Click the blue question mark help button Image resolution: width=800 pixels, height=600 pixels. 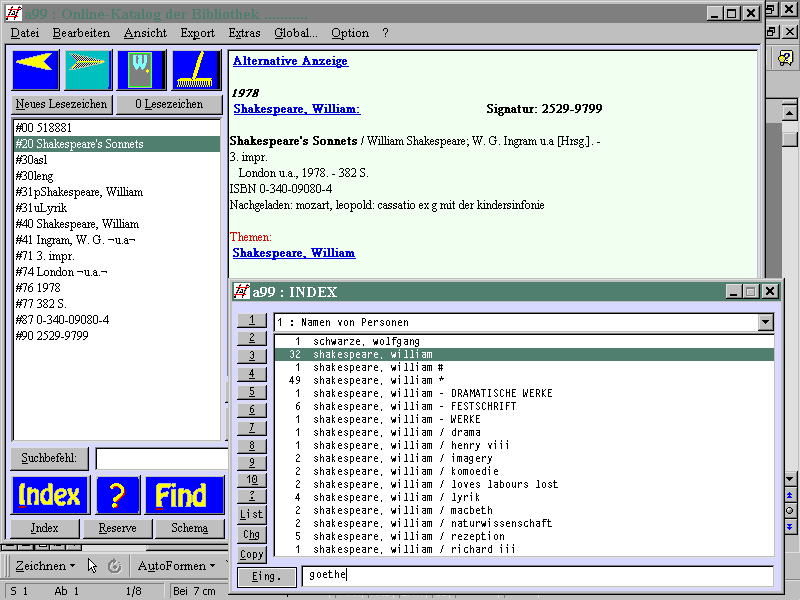tap(117, 495)
